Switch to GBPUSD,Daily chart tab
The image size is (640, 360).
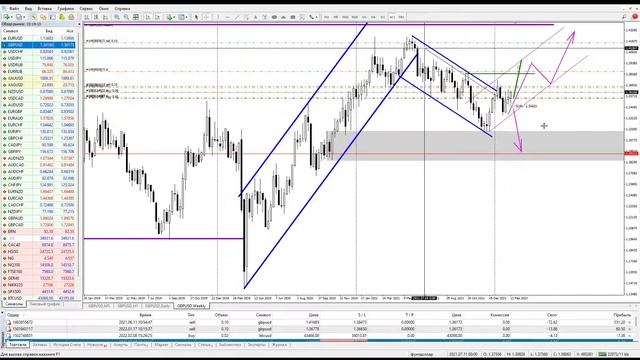(x=157, y=306)
